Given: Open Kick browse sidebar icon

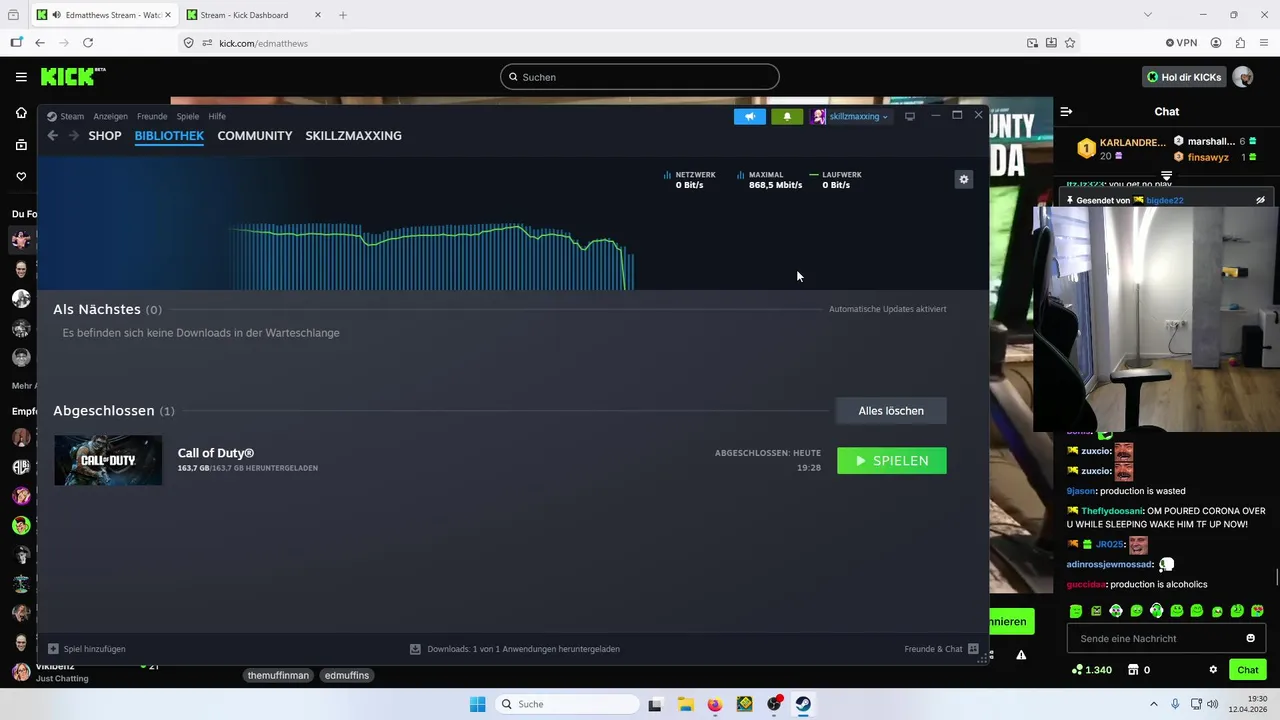Looking at the screenshot, I should [x=21, y=145].
